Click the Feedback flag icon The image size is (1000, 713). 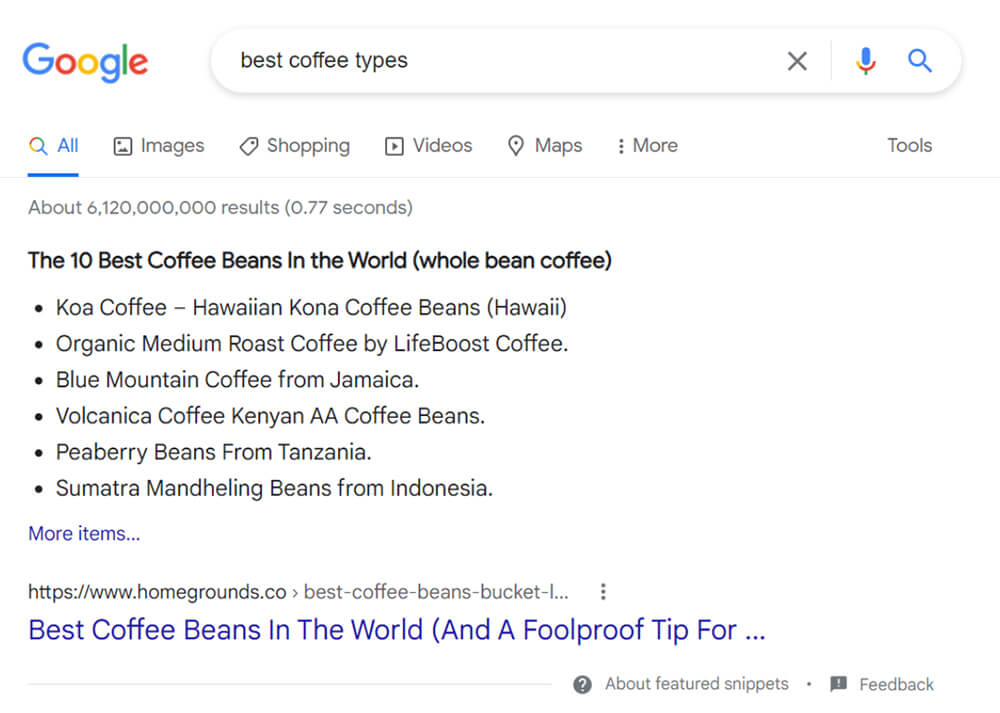click(839, 684)
